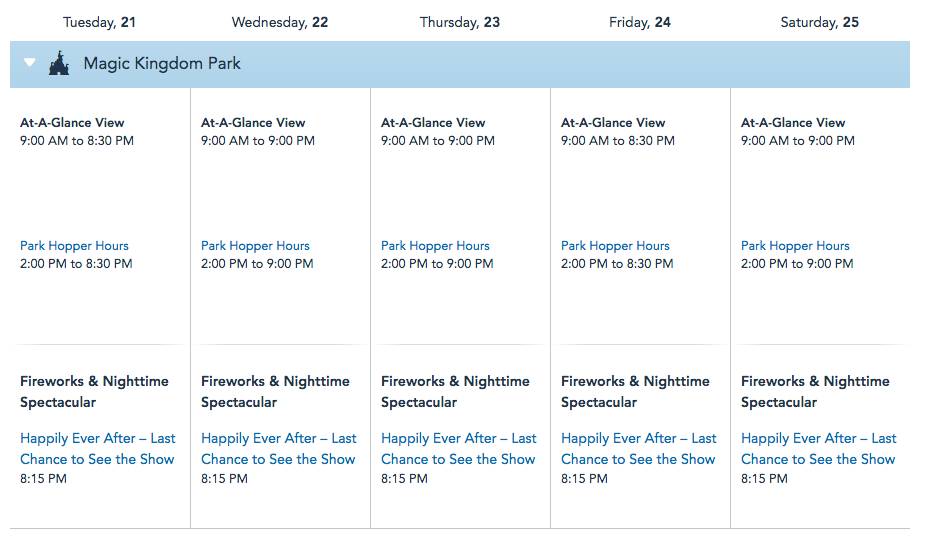Select the Thursday, 23 column header

460,22
